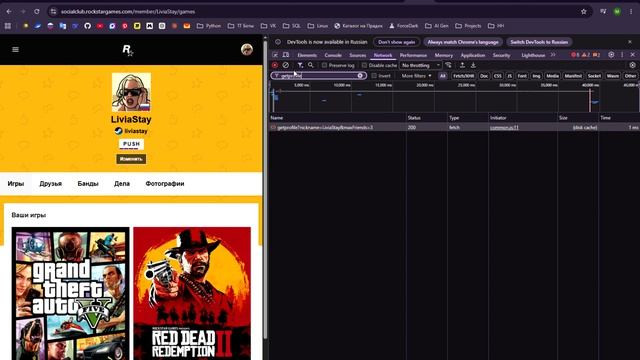640x360 pixels.
Task: Open the GitHub bookmark icon
Action: click(x=87, y=26)
